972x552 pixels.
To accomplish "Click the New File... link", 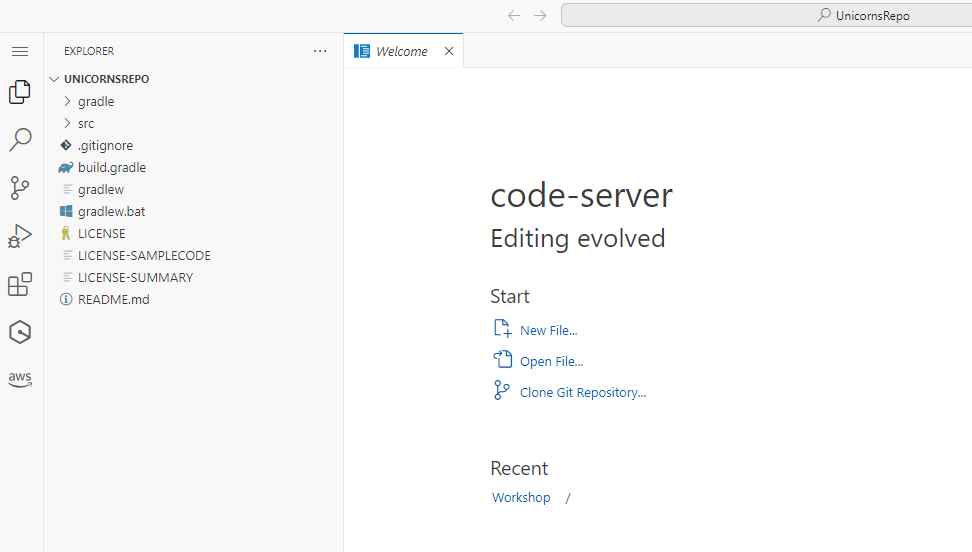I will [x=549, y=331].
